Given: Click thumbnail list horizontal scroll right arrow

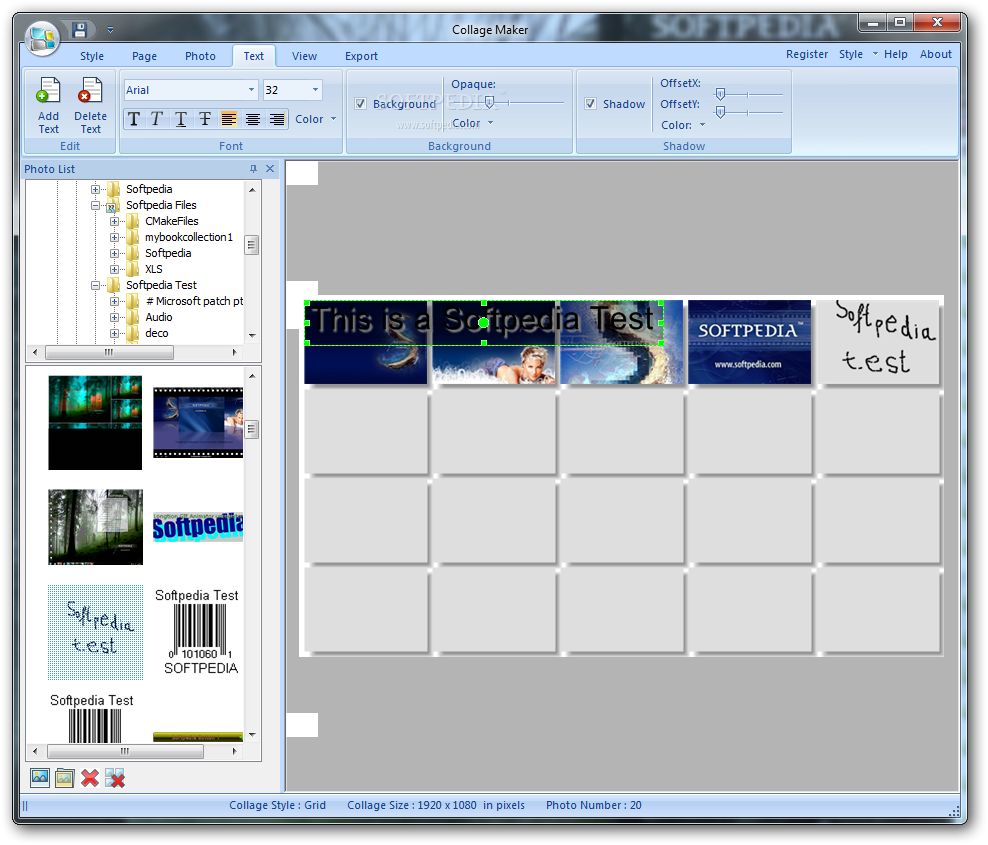Looking at the screenshot, I should pos(234,751).
